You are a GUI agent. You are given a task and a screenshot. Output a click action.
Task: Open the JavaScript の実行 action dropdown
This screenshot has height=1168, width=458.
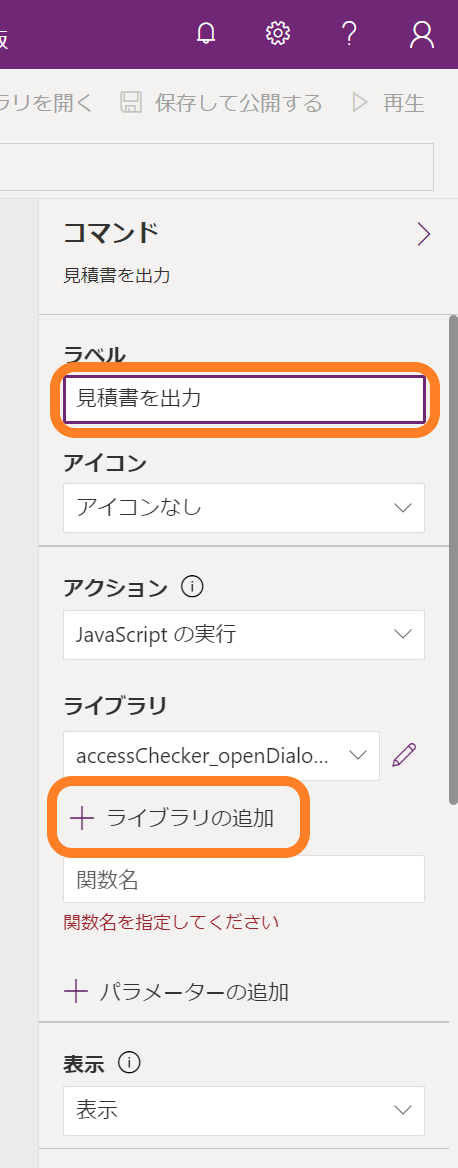(244, 635)
